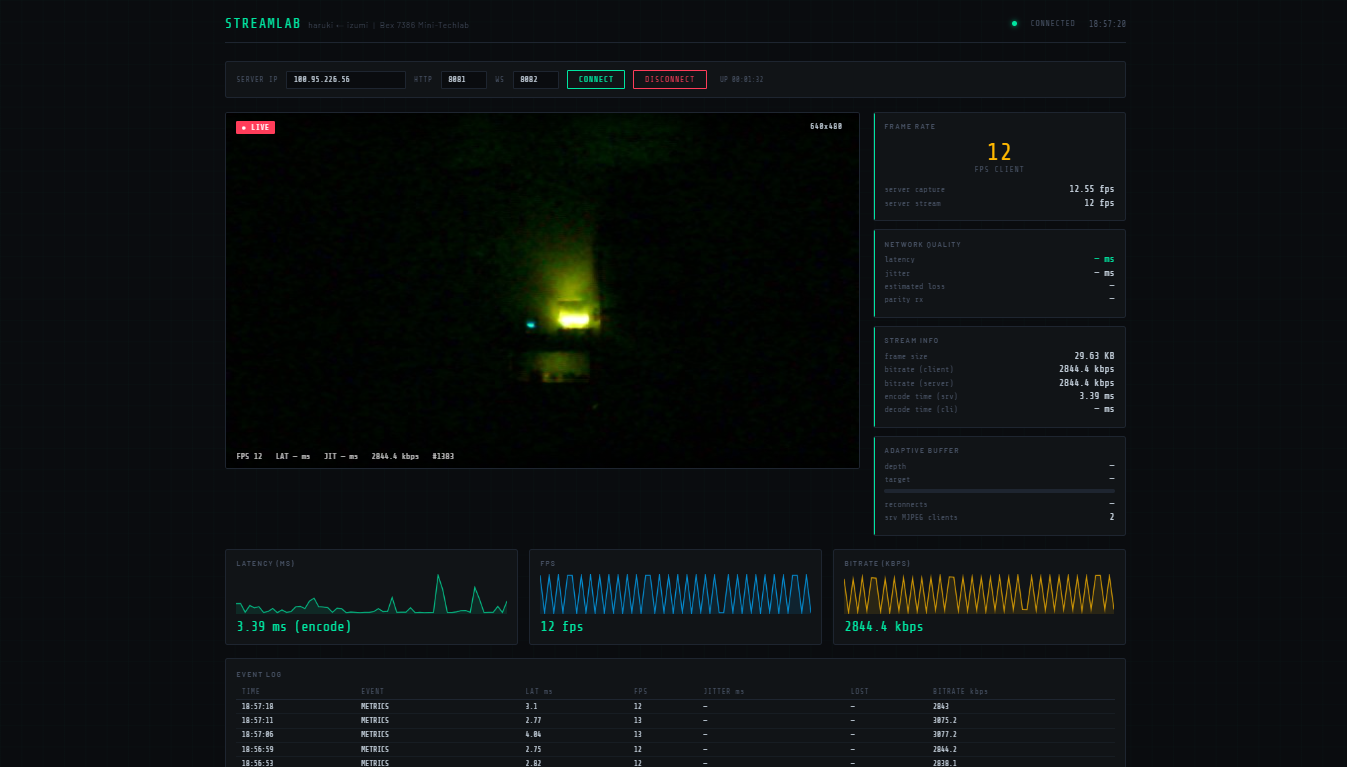Click the EVENT LOG heading
Screen dimensions: 1347x767
pos(259,674)
